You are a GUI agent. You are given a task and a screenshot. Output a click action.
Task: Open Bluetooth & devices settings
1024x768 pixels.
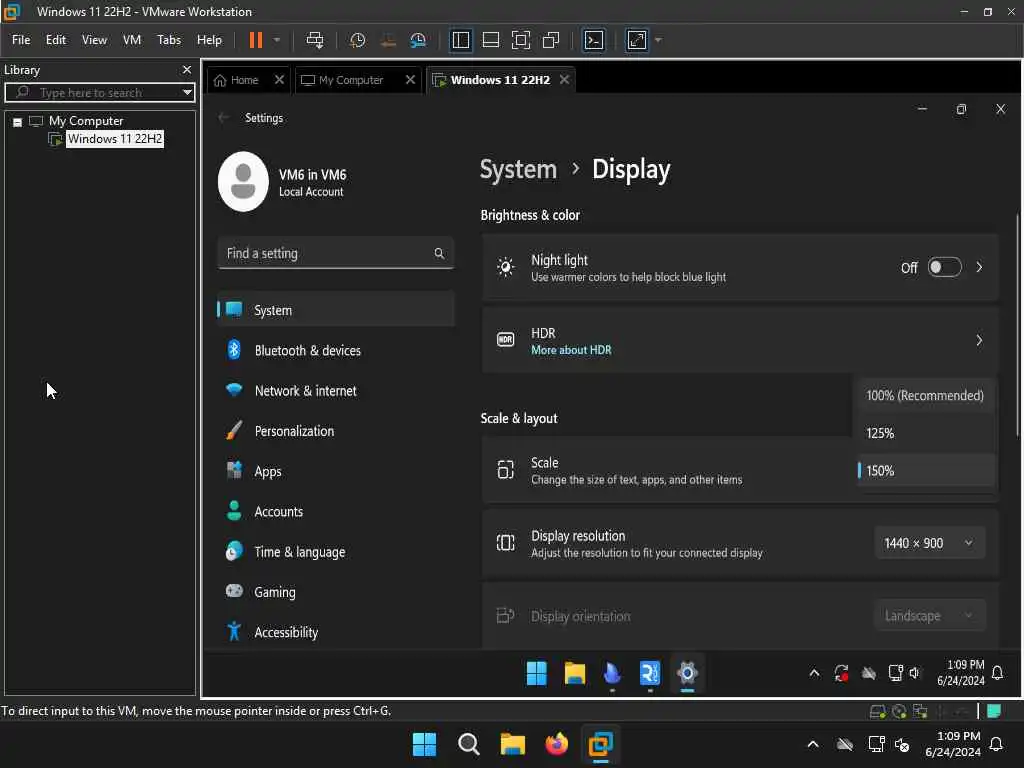(x=336, y=351)
